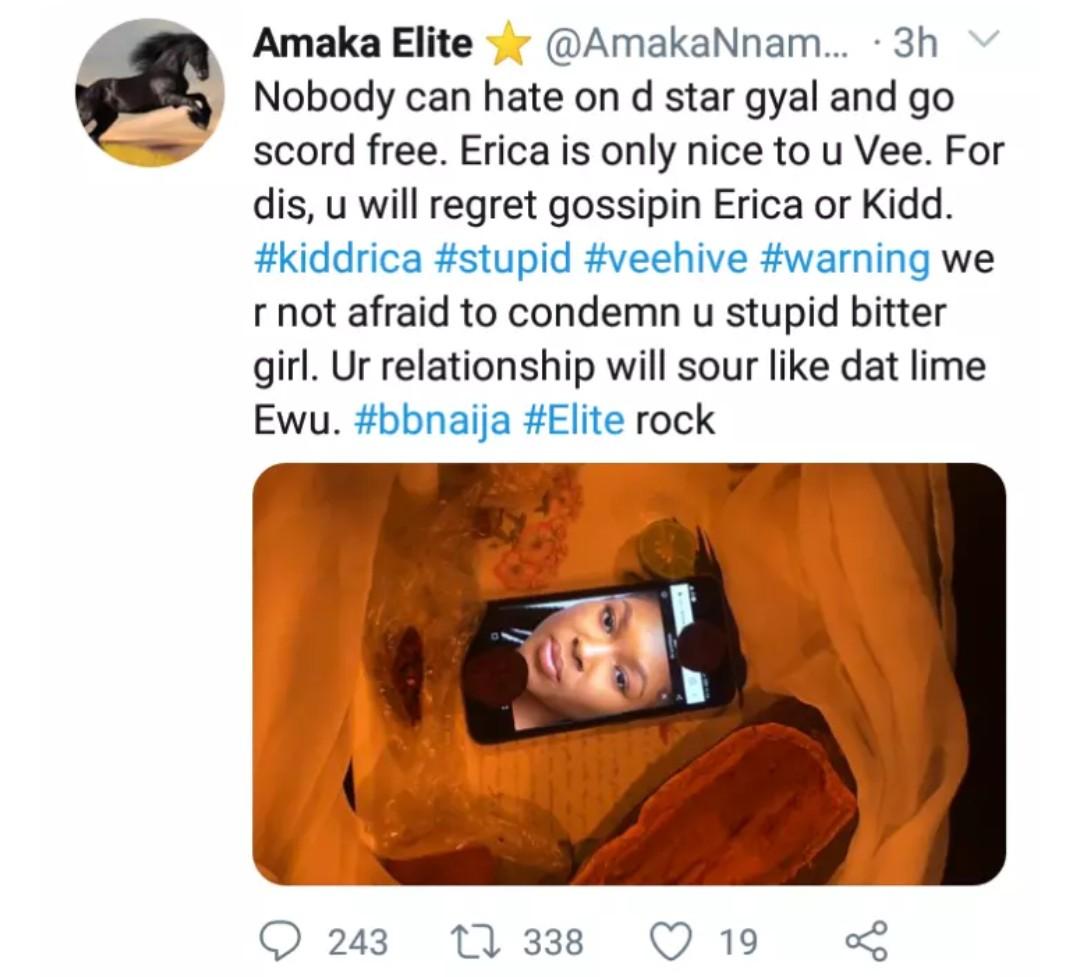Click the reply speech bubble icon
This screenshot has height=977, width=1080.
click(x=281, y=939)
